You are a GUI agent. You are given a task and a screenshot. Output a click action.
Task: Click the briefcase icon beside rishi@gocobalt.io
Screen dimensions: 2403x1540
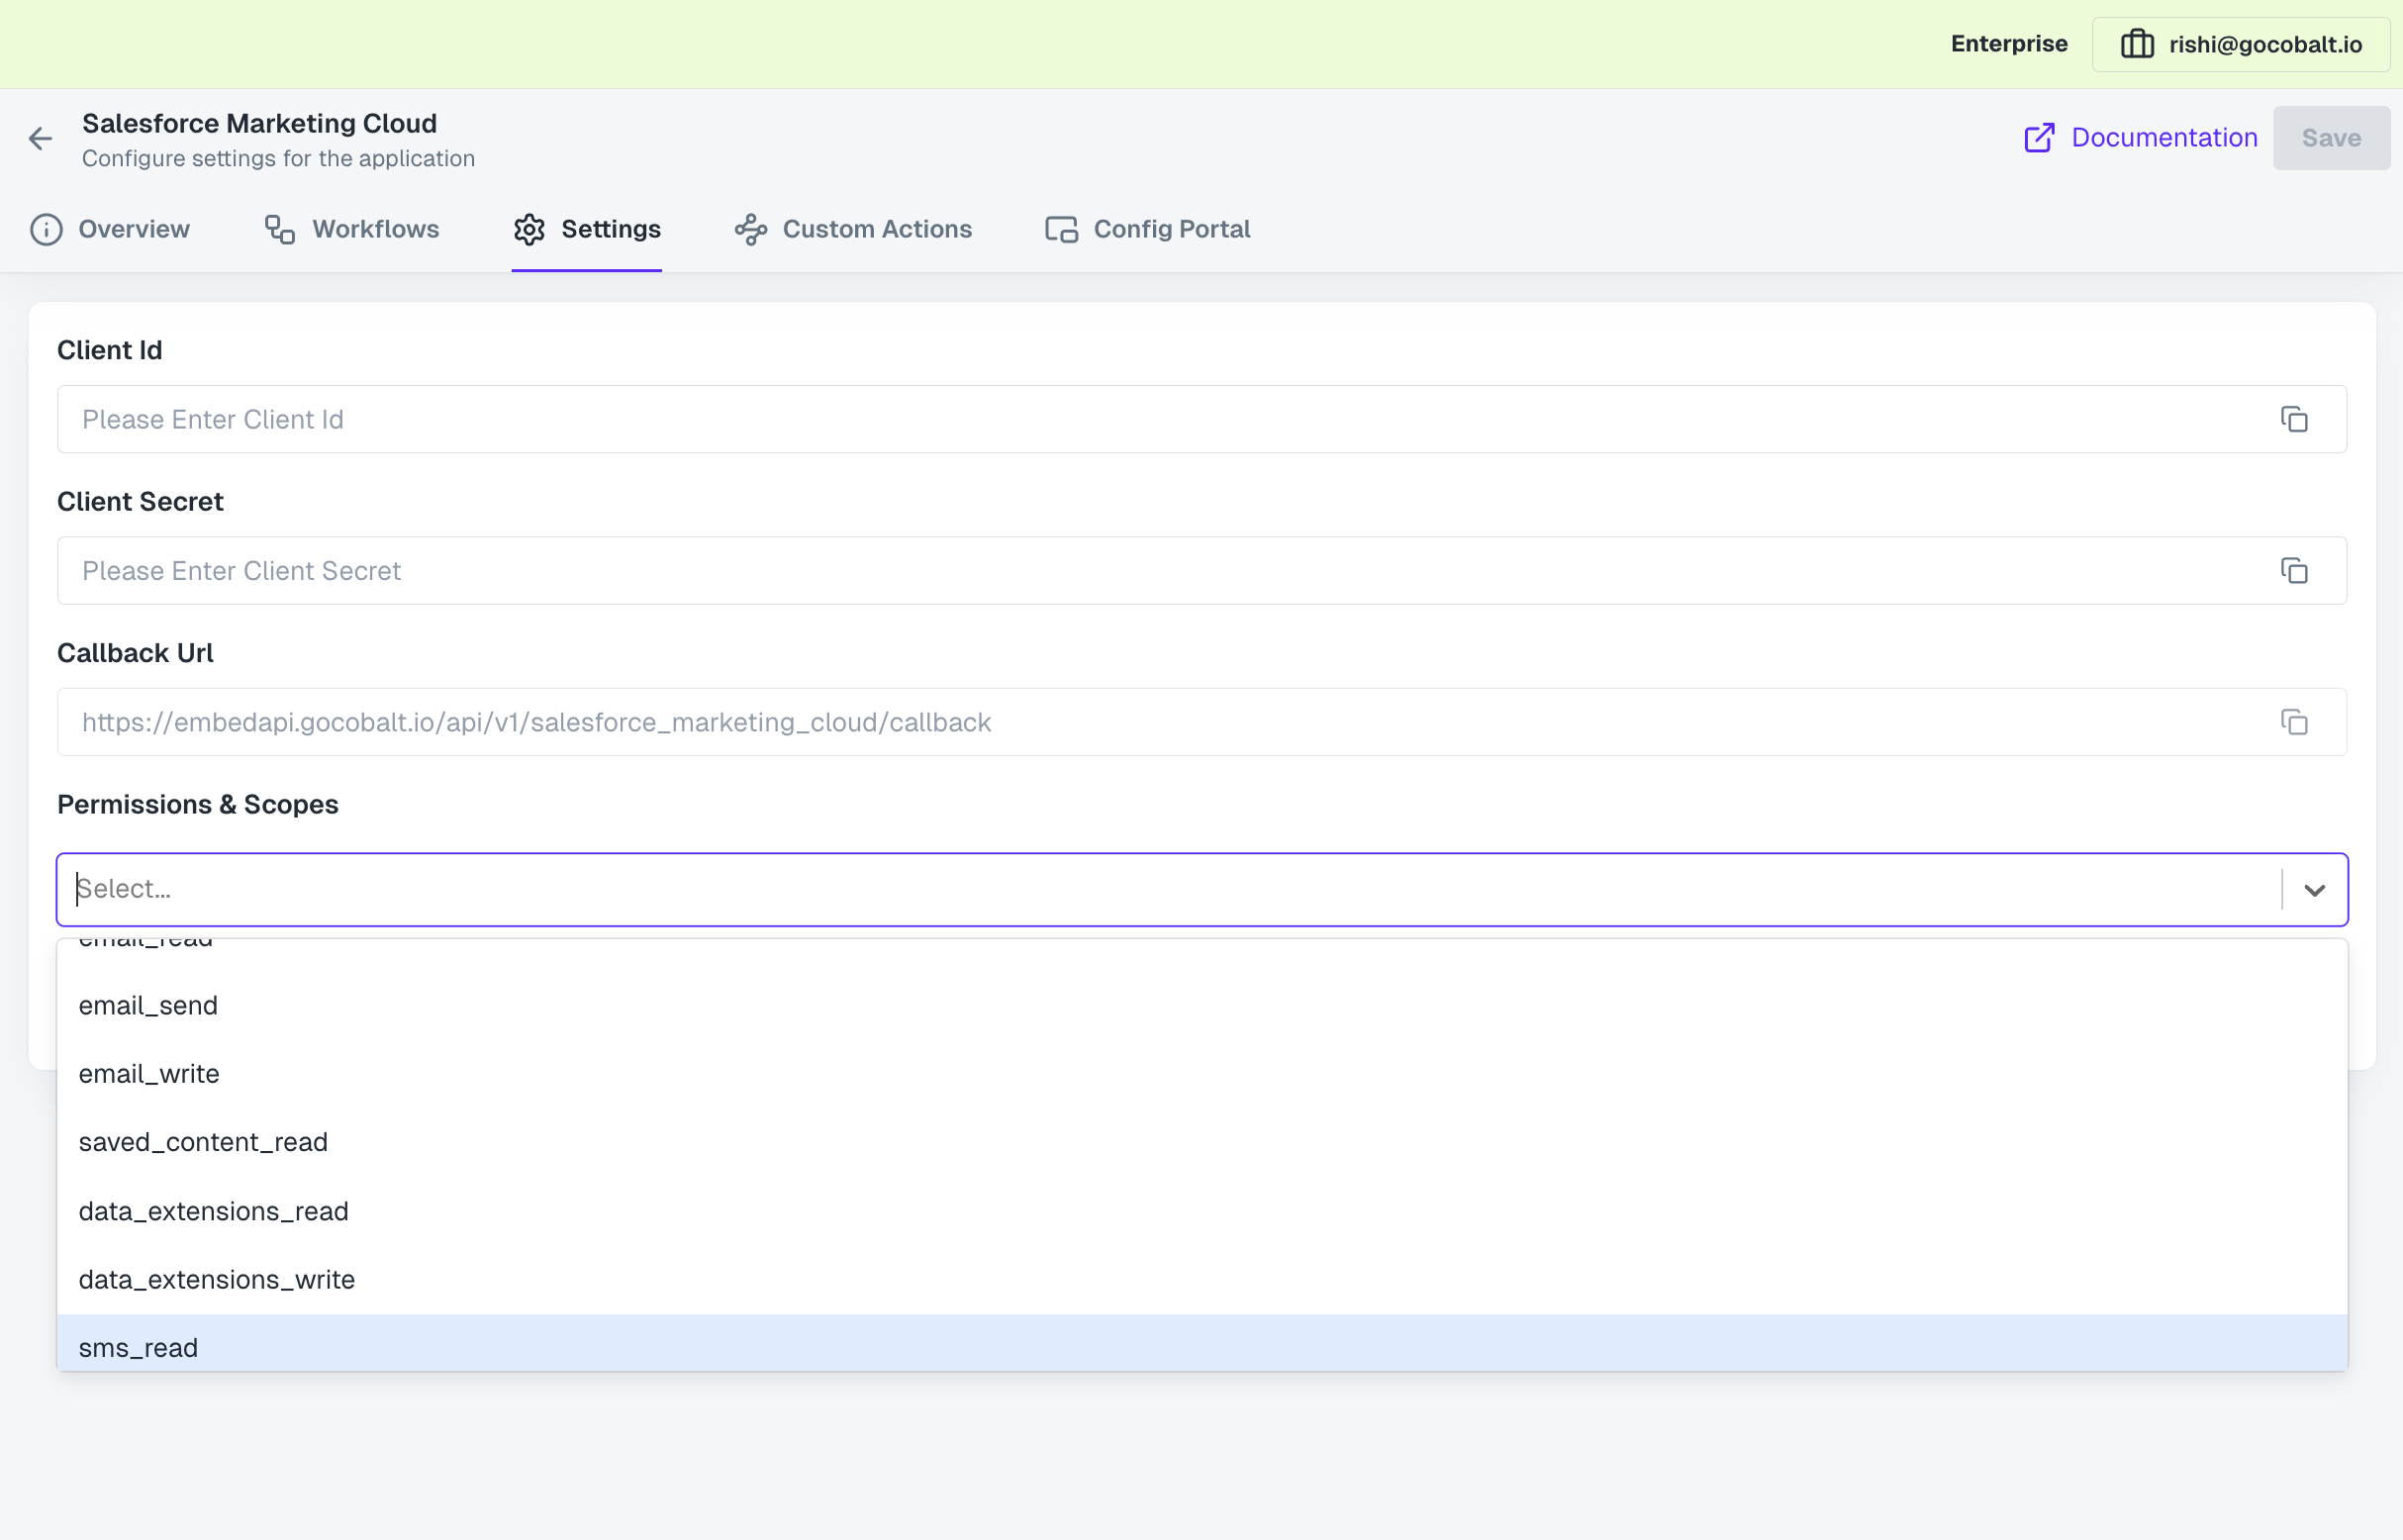tap(2137, 43)
